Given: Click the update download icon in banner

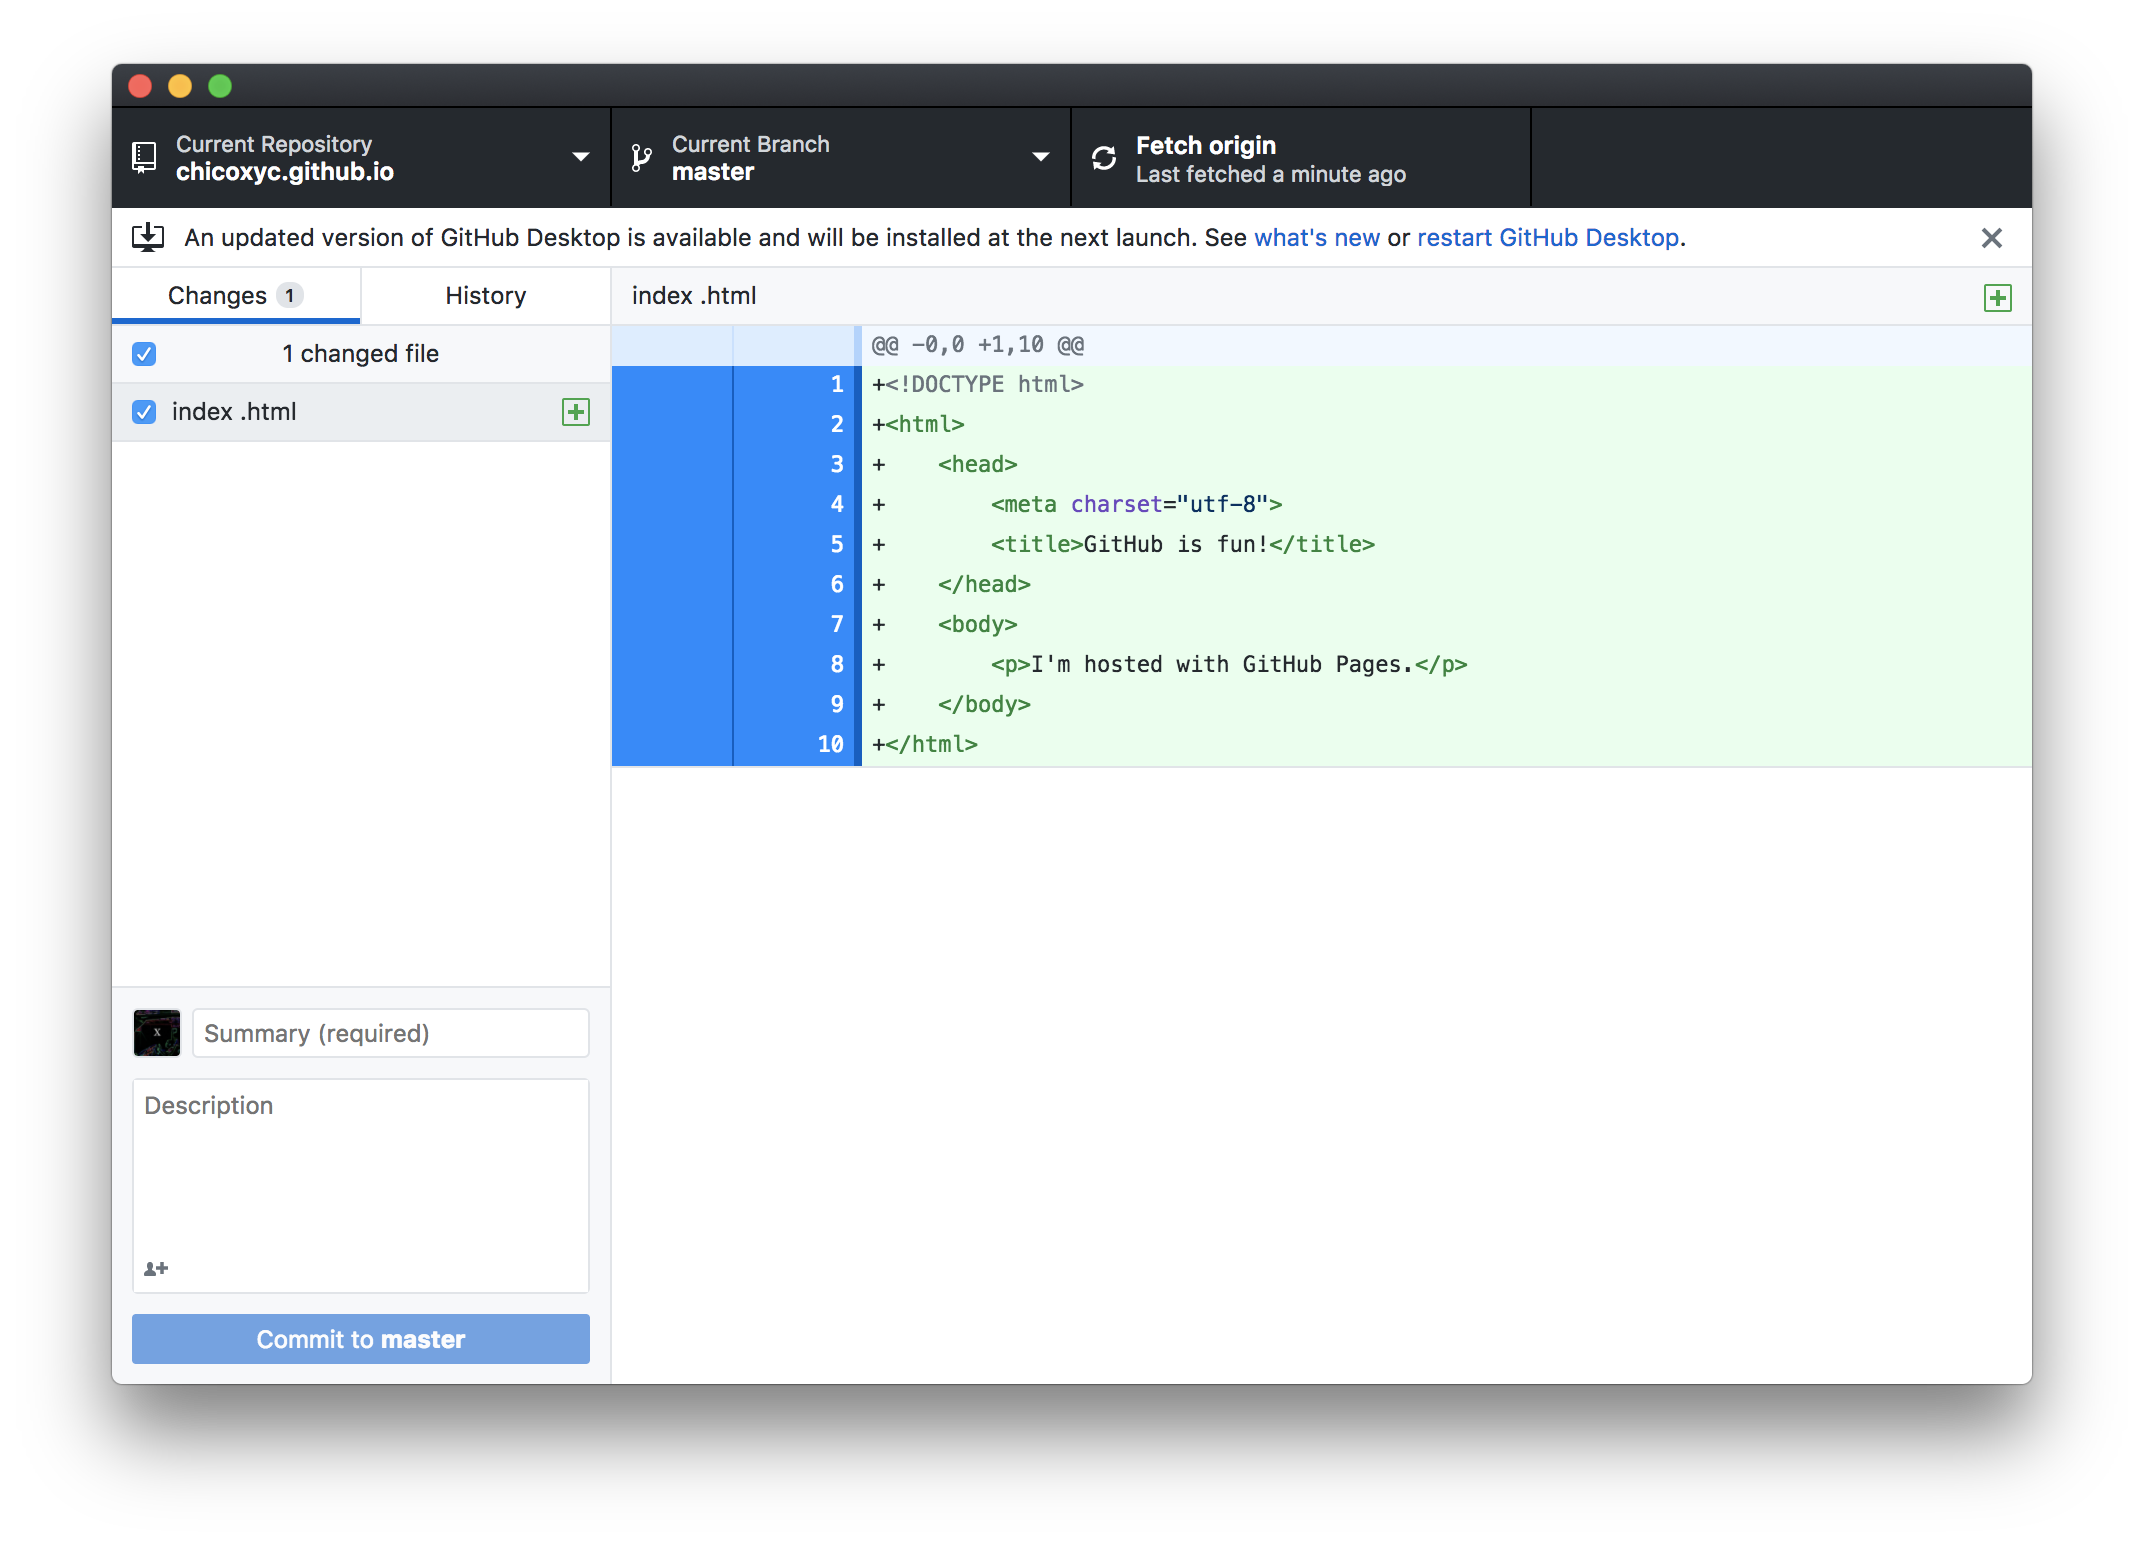Looking at the screenshot, I should tap(148, 237).
